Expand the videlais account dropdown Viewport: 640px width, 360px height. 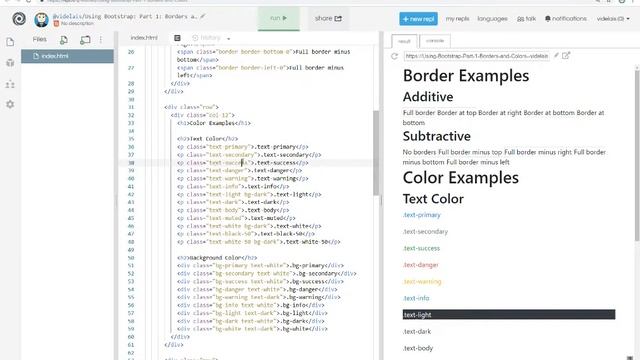pyautogui.click(x=613, y=19)
